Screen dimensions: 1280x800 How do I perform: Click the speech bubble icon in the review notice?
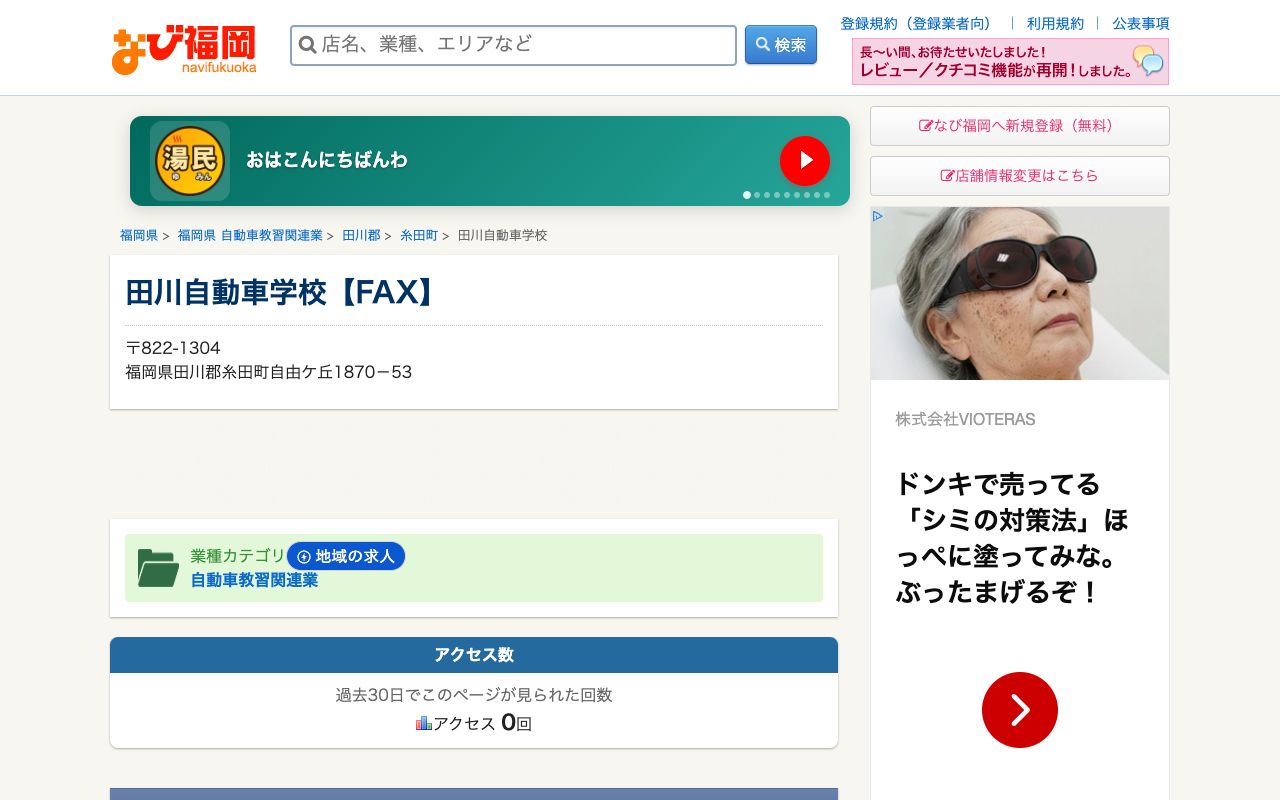[1148, 62]
